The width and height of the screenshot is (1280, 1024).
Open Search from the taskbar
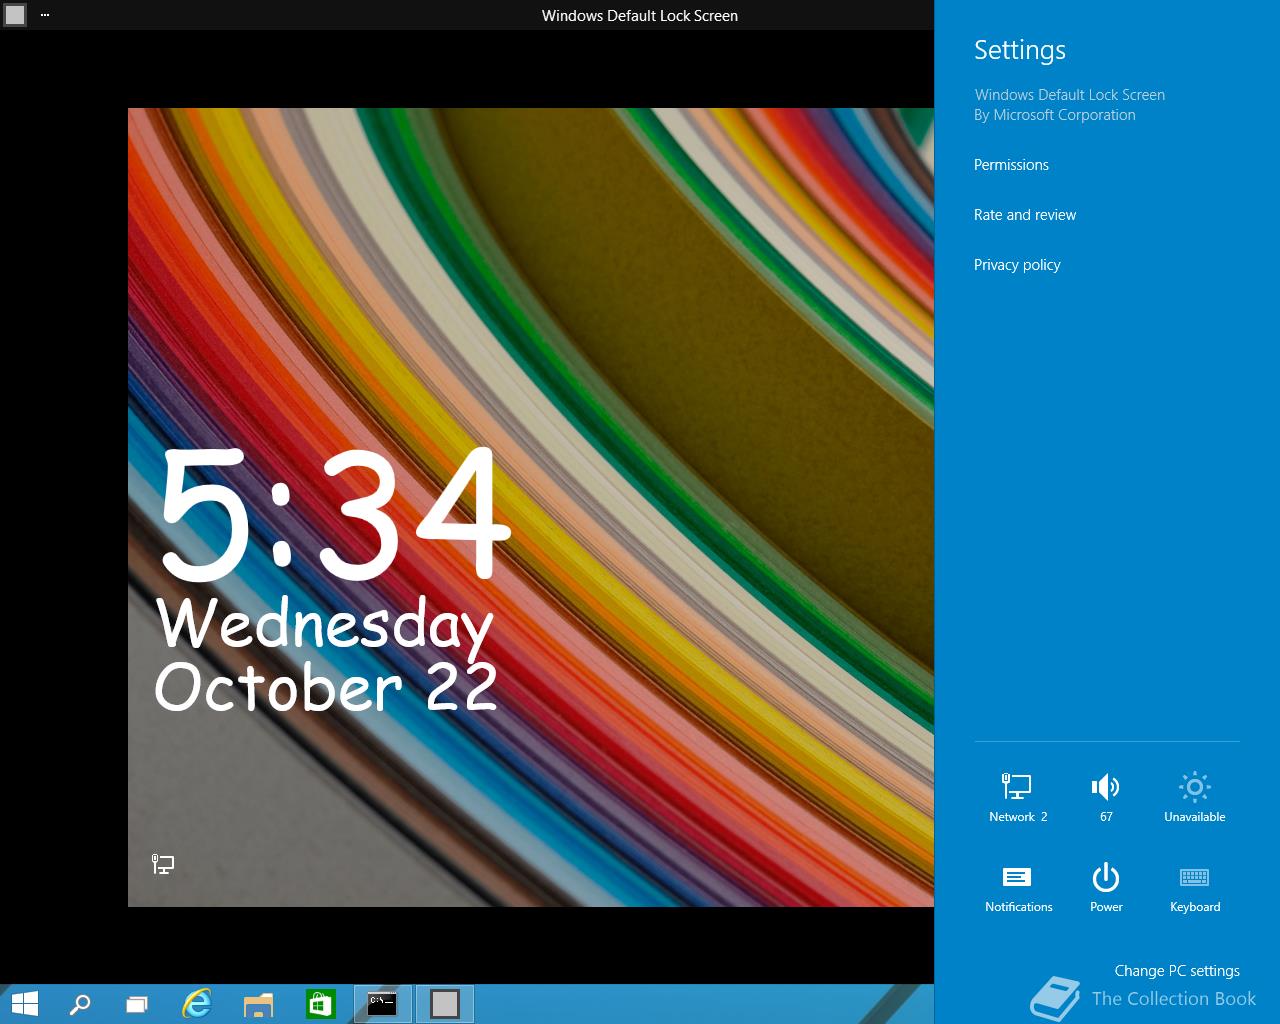click(79, 1004)
